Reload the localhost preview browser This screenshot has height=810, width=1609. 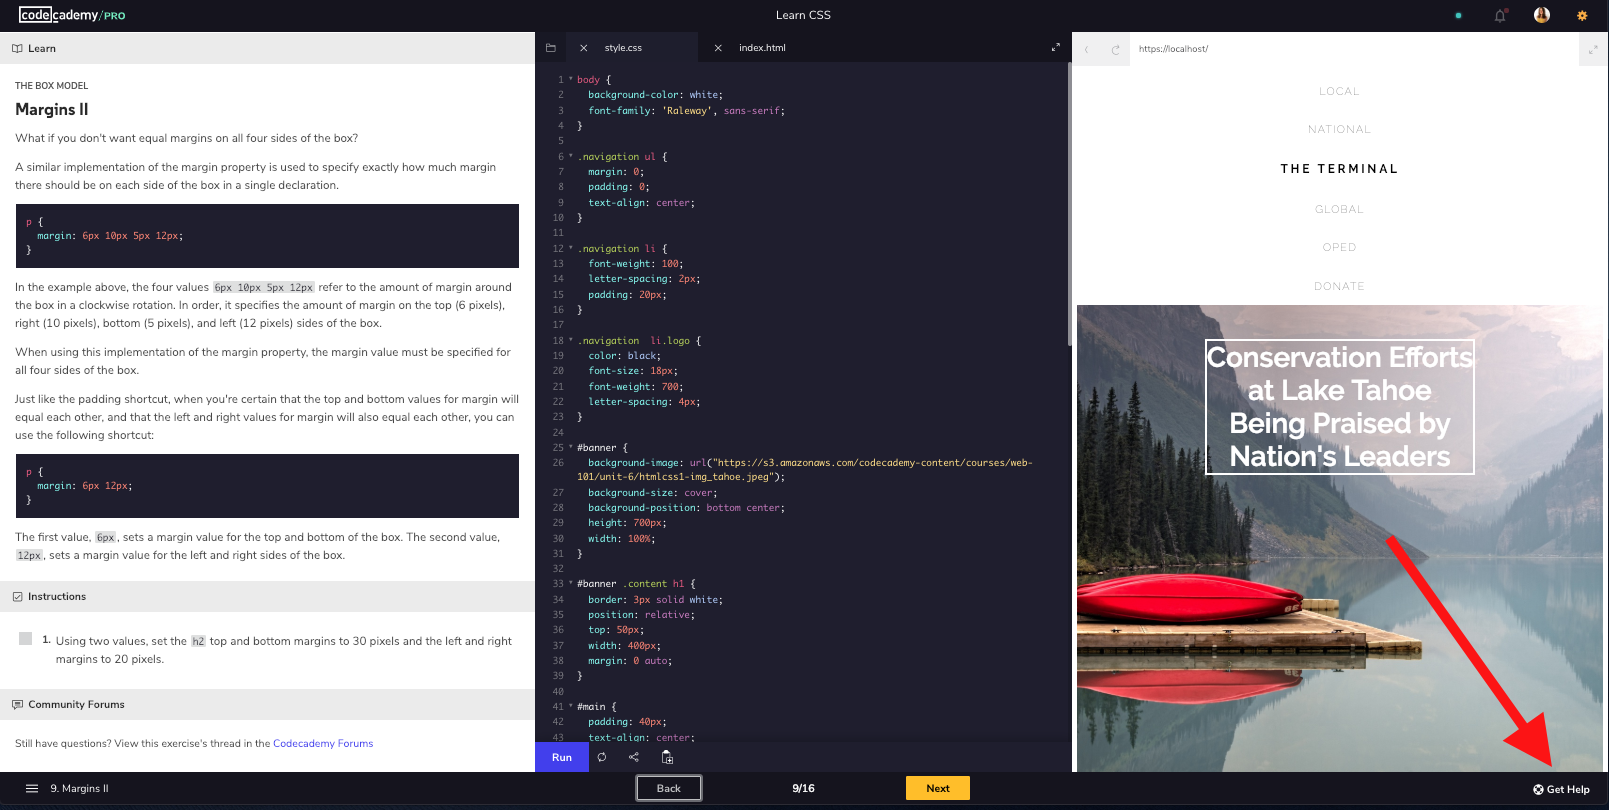[1115, 49]
